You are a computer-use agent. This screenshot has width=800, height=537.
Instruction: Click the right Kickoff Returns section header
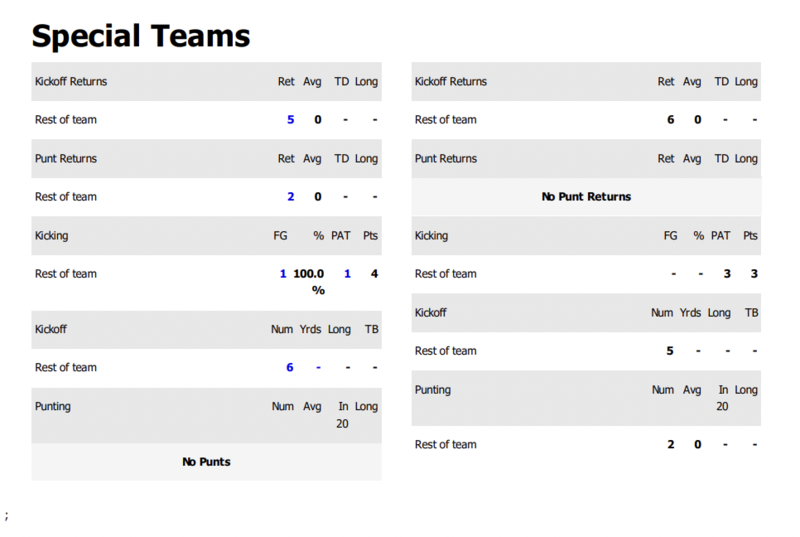point(451,82)
